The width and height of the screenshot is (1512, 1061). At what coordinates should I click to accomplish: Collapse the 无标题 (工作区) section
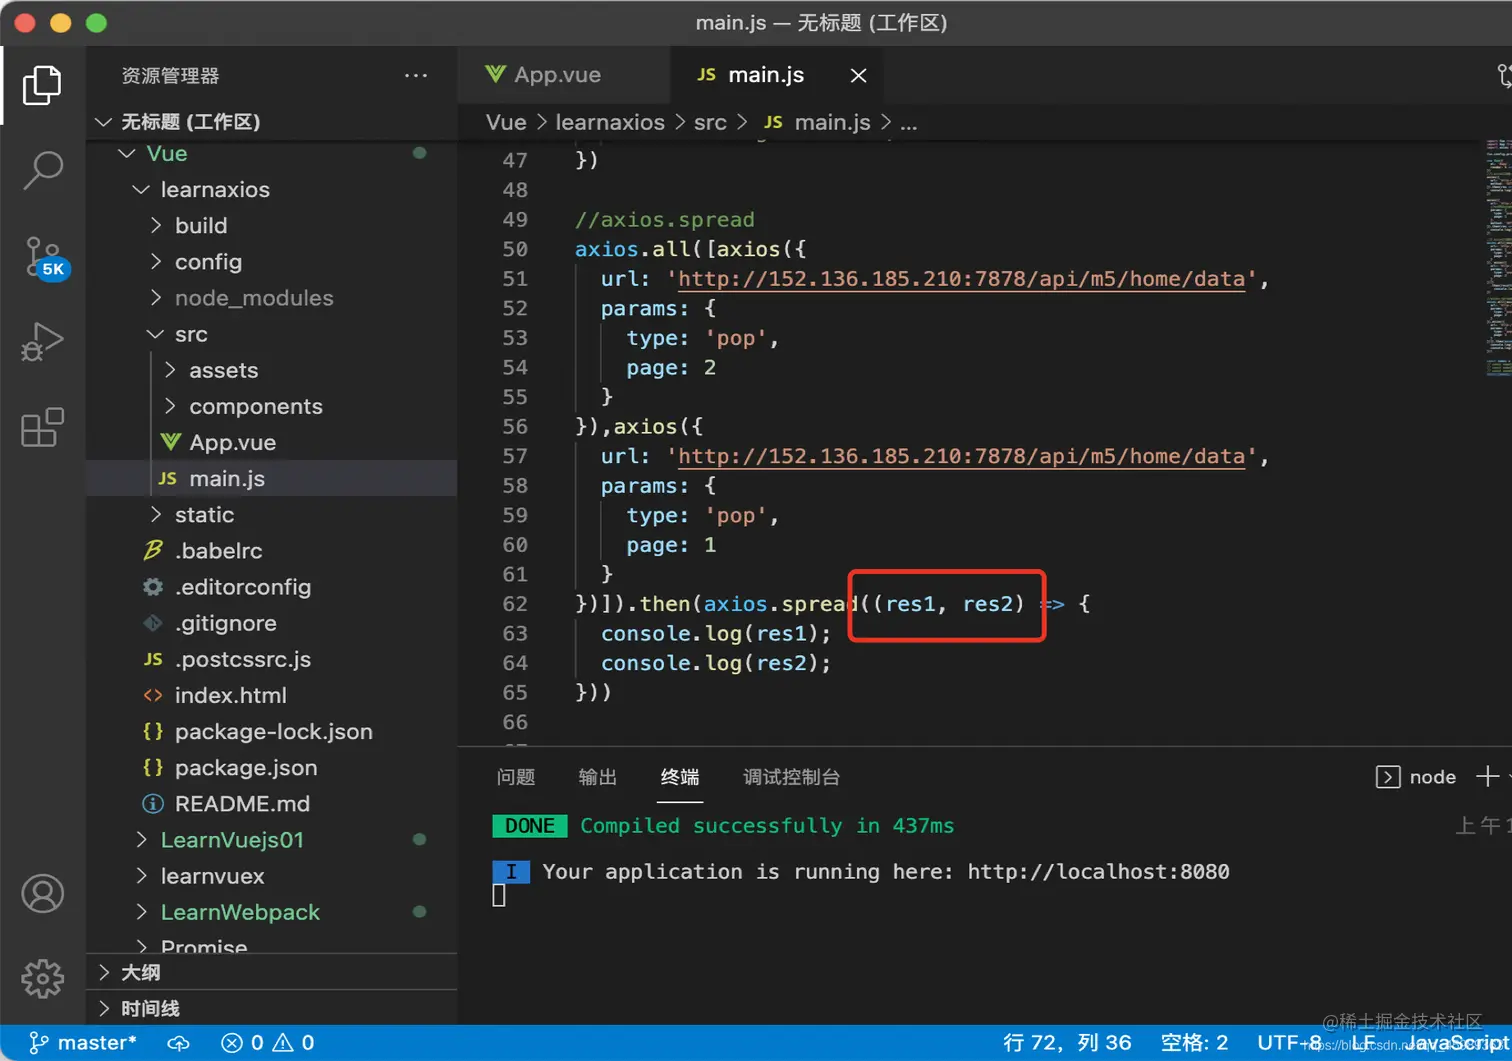tap(272, 122)
